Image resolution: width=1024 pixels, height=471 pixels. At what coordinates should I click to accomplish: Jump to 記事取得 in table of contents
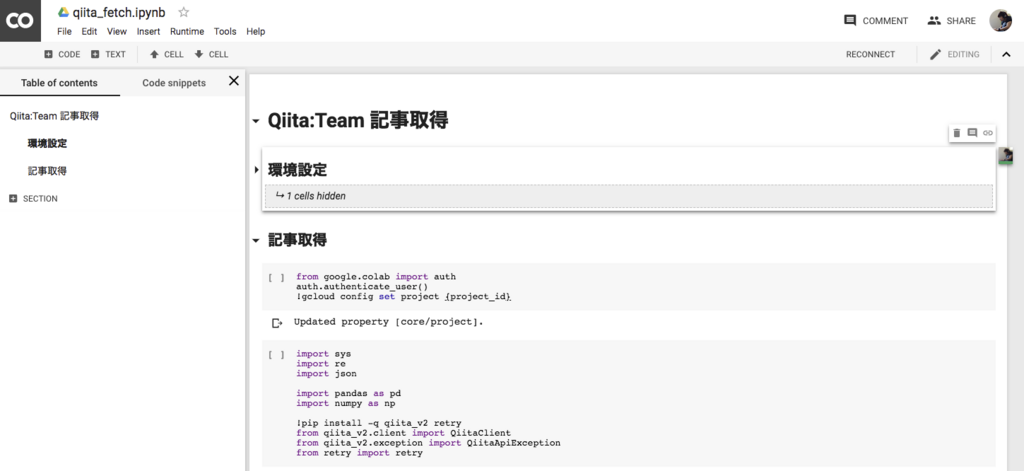pos(47,171)
